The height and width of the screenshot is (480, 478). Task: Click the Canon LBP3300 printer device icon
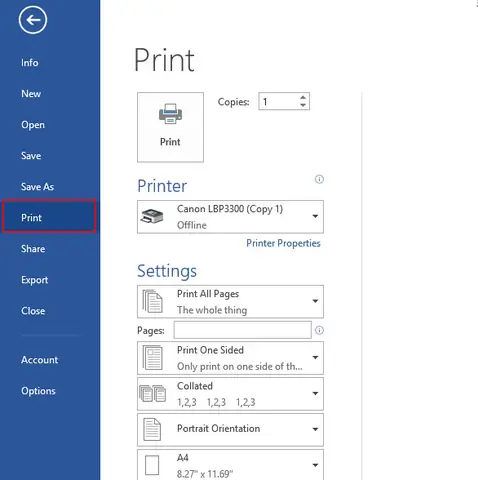tap(152, 216)
